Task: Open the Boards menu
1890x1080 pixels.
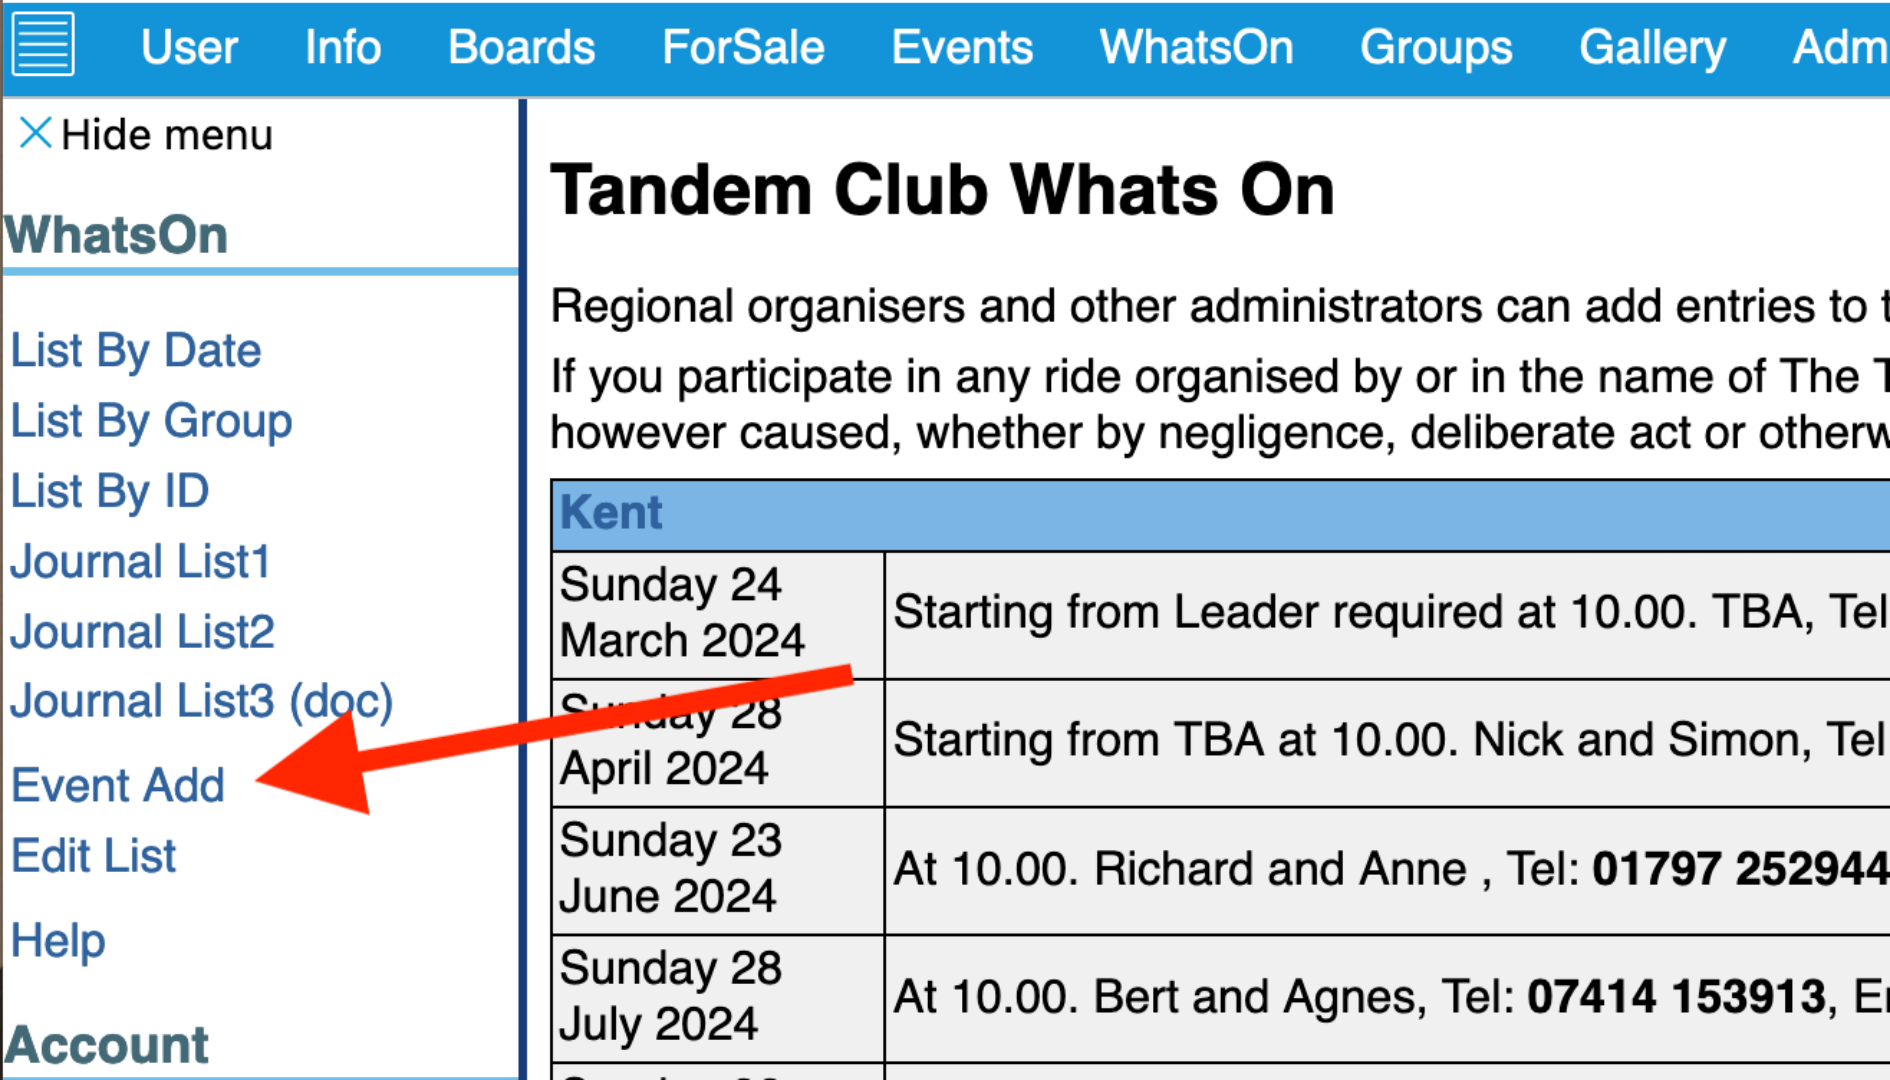Action: tap(521, 47)
